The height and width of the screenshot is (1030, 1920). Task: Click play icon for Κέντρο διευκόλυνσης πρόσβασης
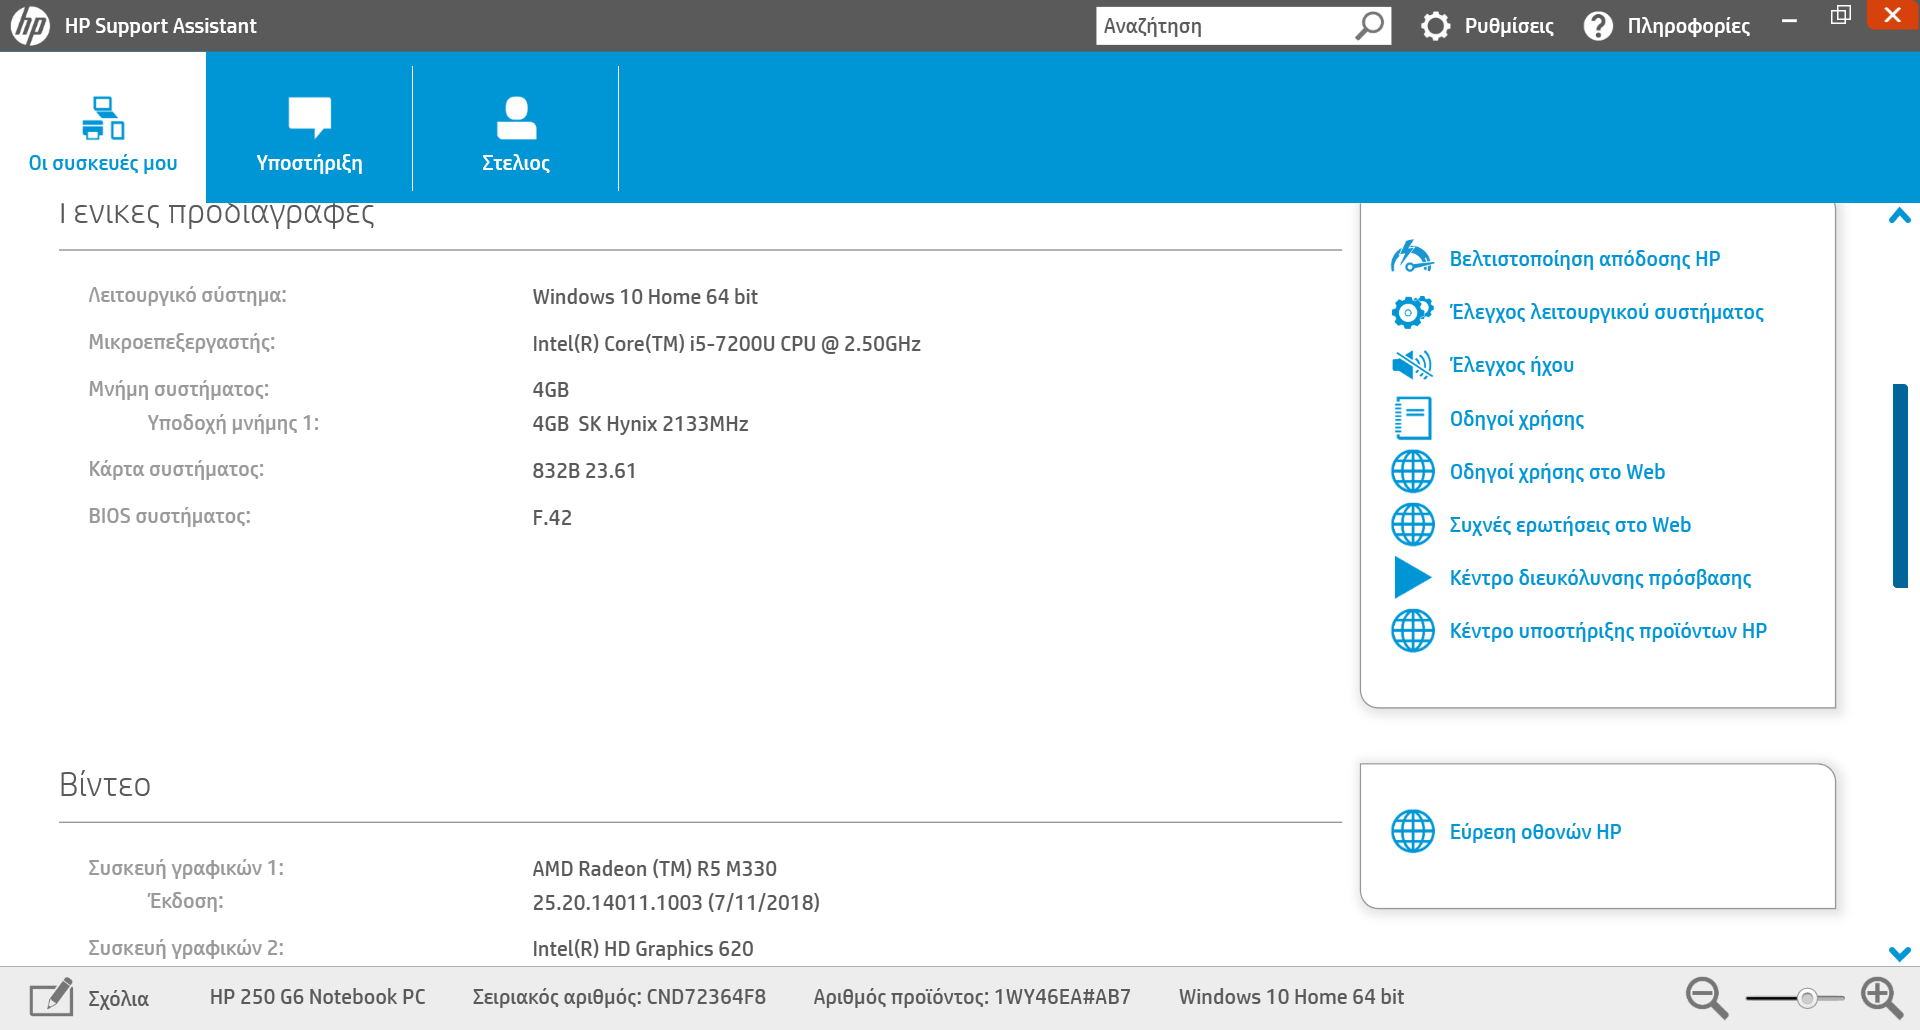[1412, 577]
